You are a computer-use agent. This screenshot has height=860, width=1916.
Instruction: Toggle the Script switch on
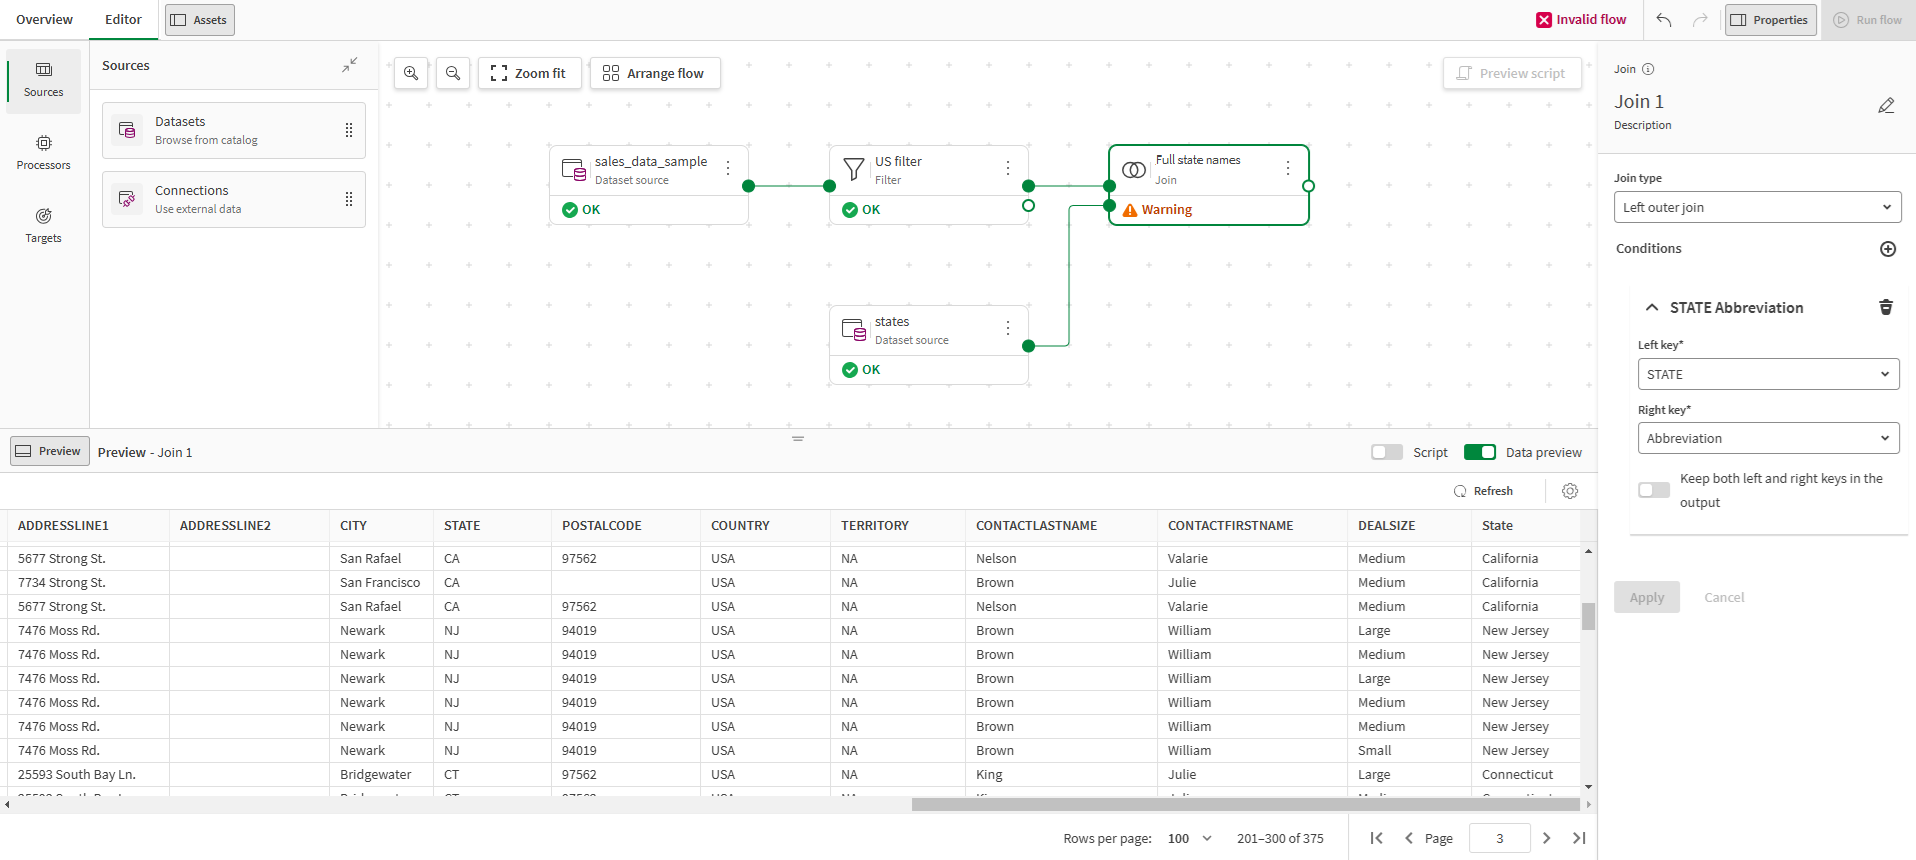[x=1387, y=452]
